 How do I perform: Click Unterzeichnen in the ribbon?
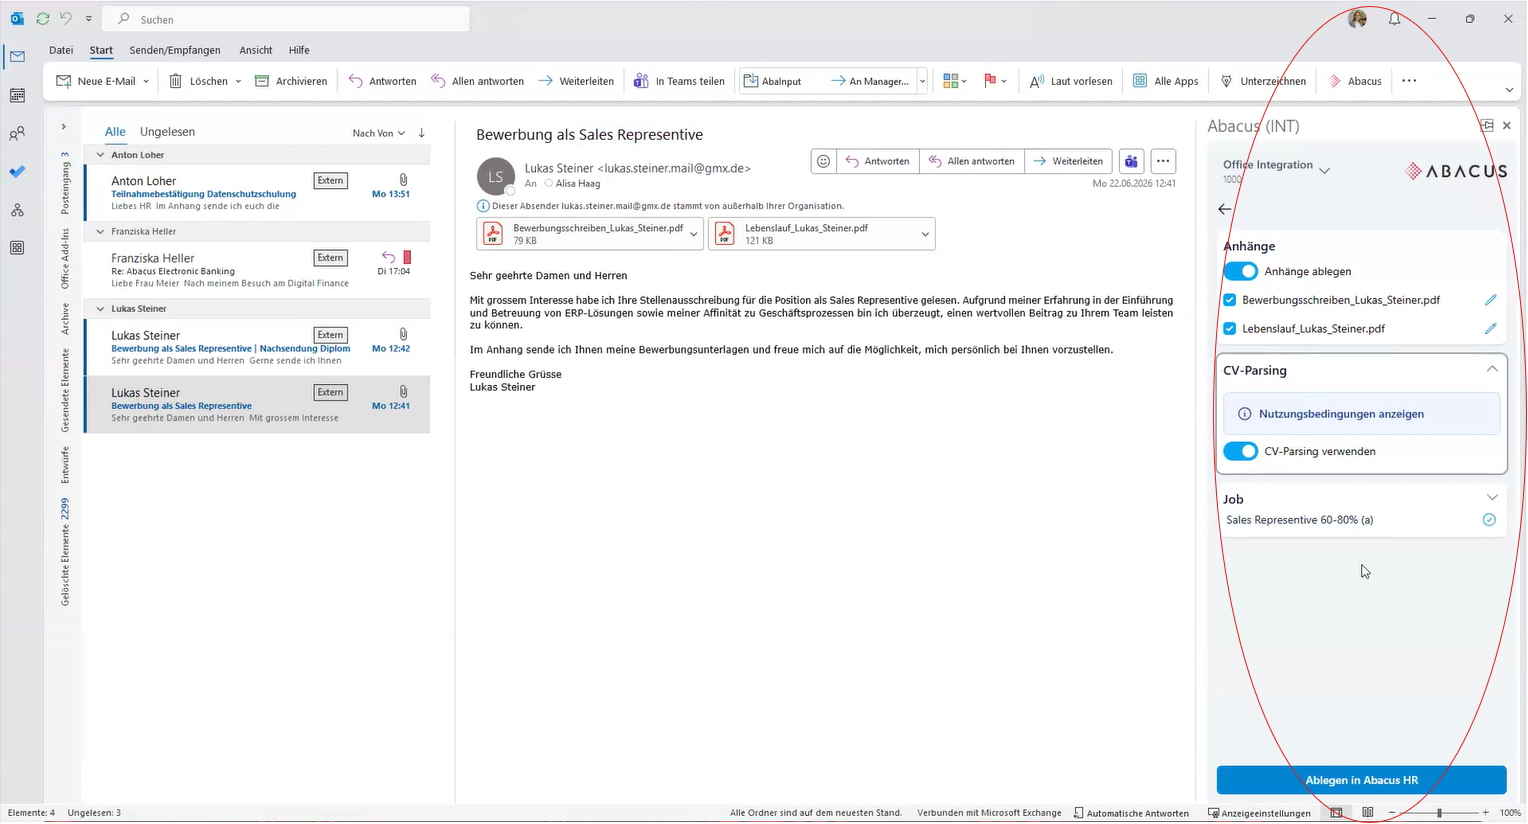coord(1263,81)
